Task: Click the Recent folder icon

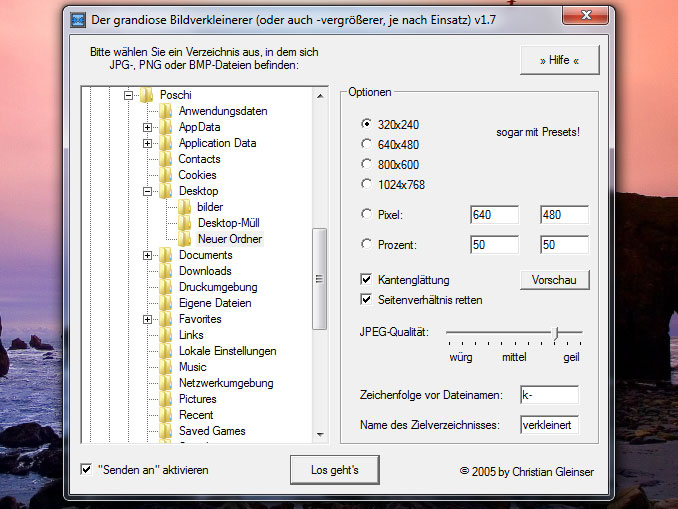Action: (166, 415)
